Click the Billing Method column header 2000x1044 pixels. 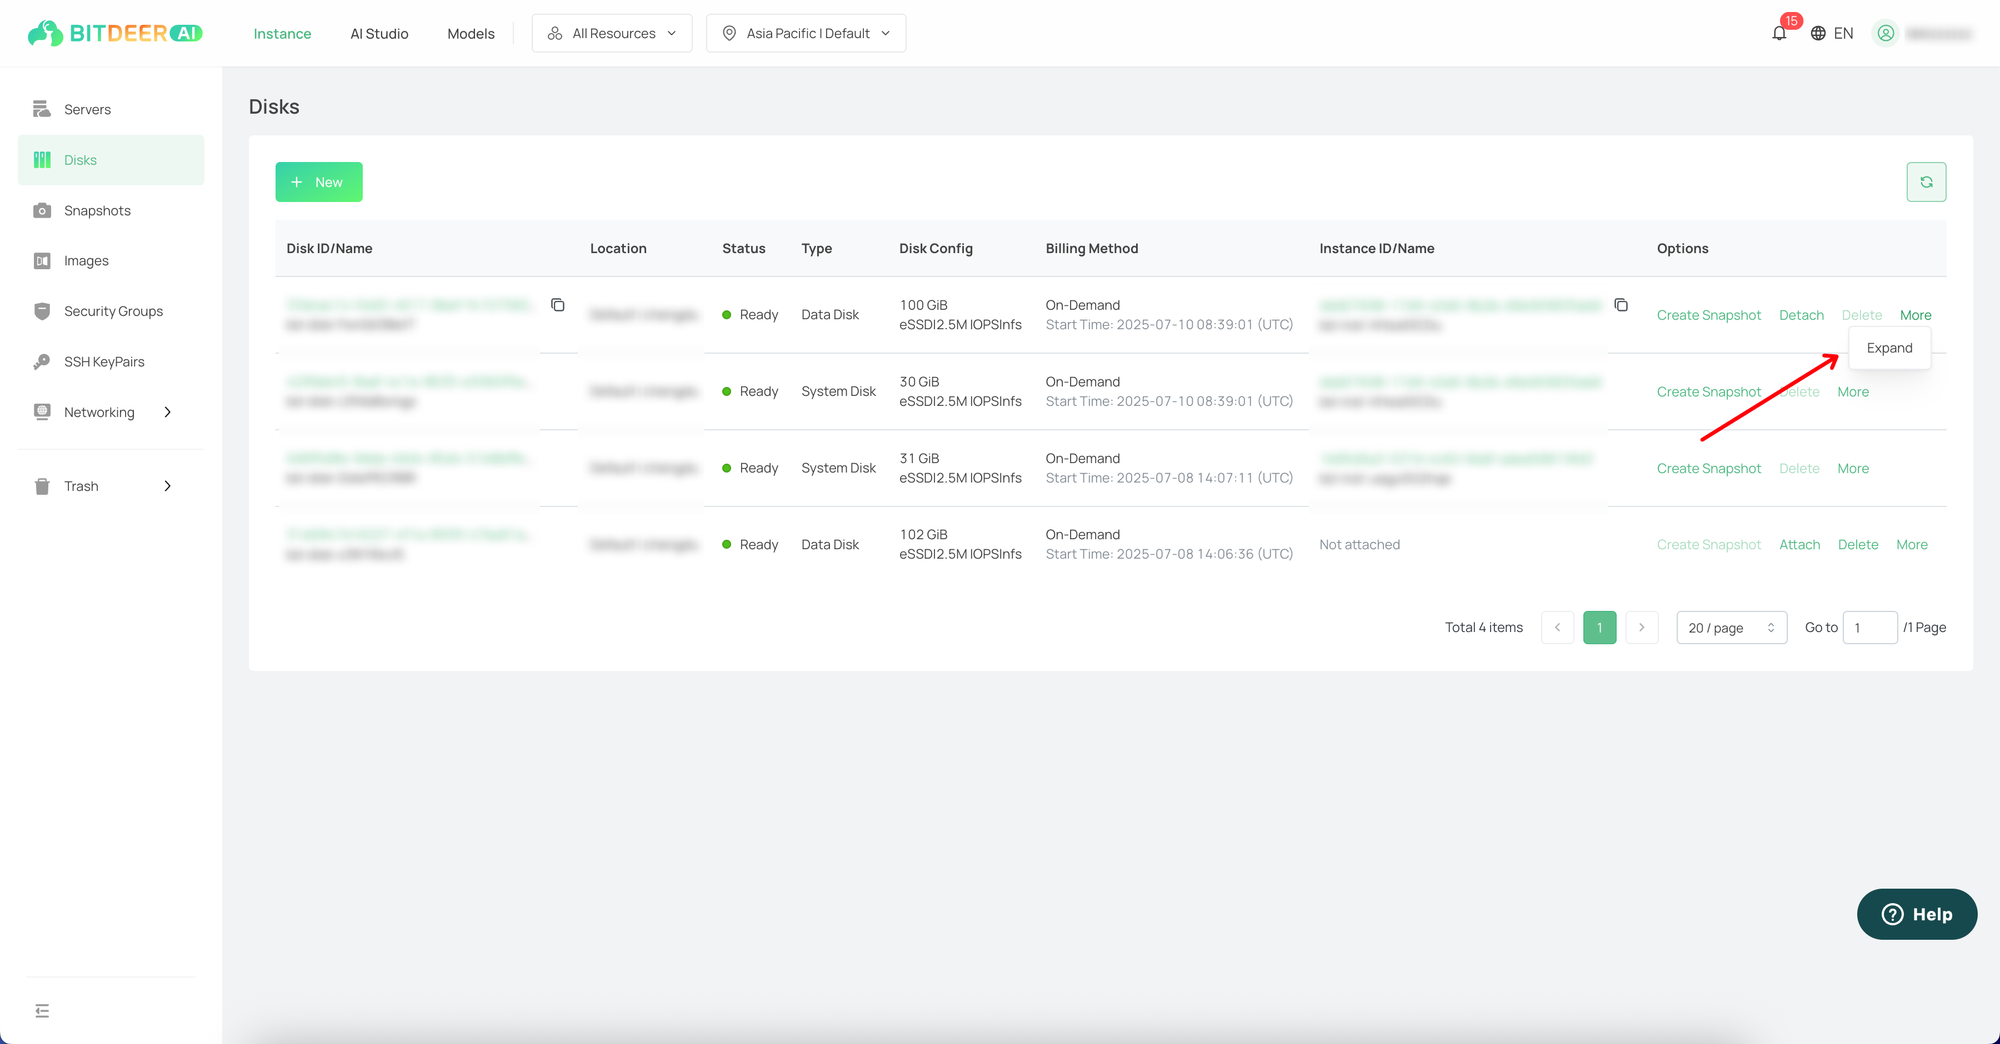[1091, 248]
